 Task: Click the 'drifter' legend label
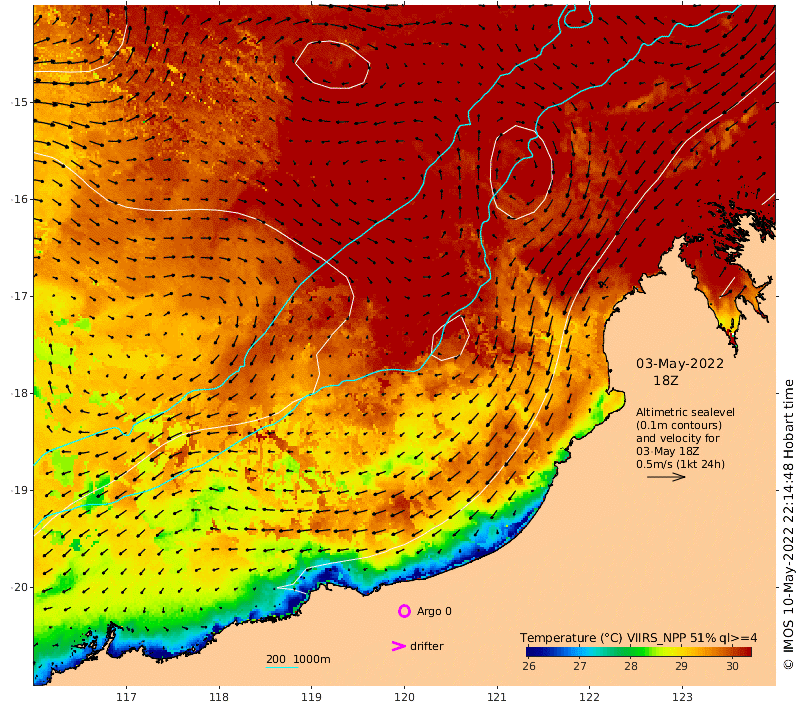tap(427, 646)
